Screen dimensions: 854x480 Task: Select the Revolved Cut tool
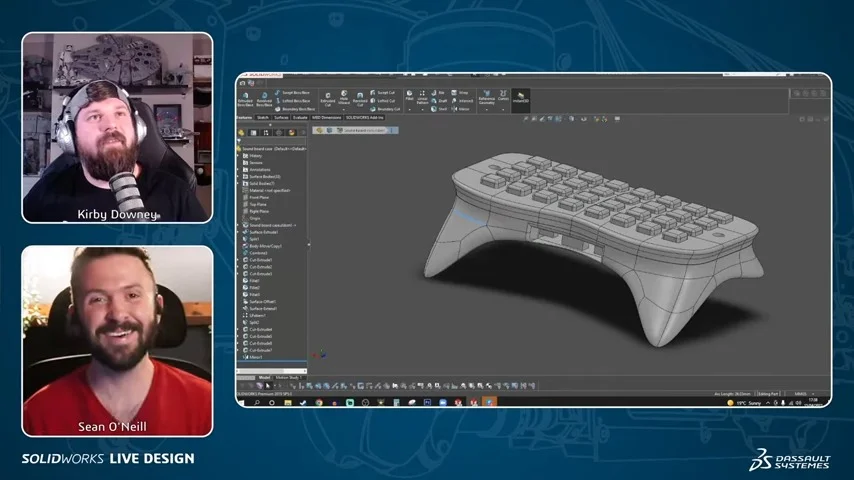[360, 99]
